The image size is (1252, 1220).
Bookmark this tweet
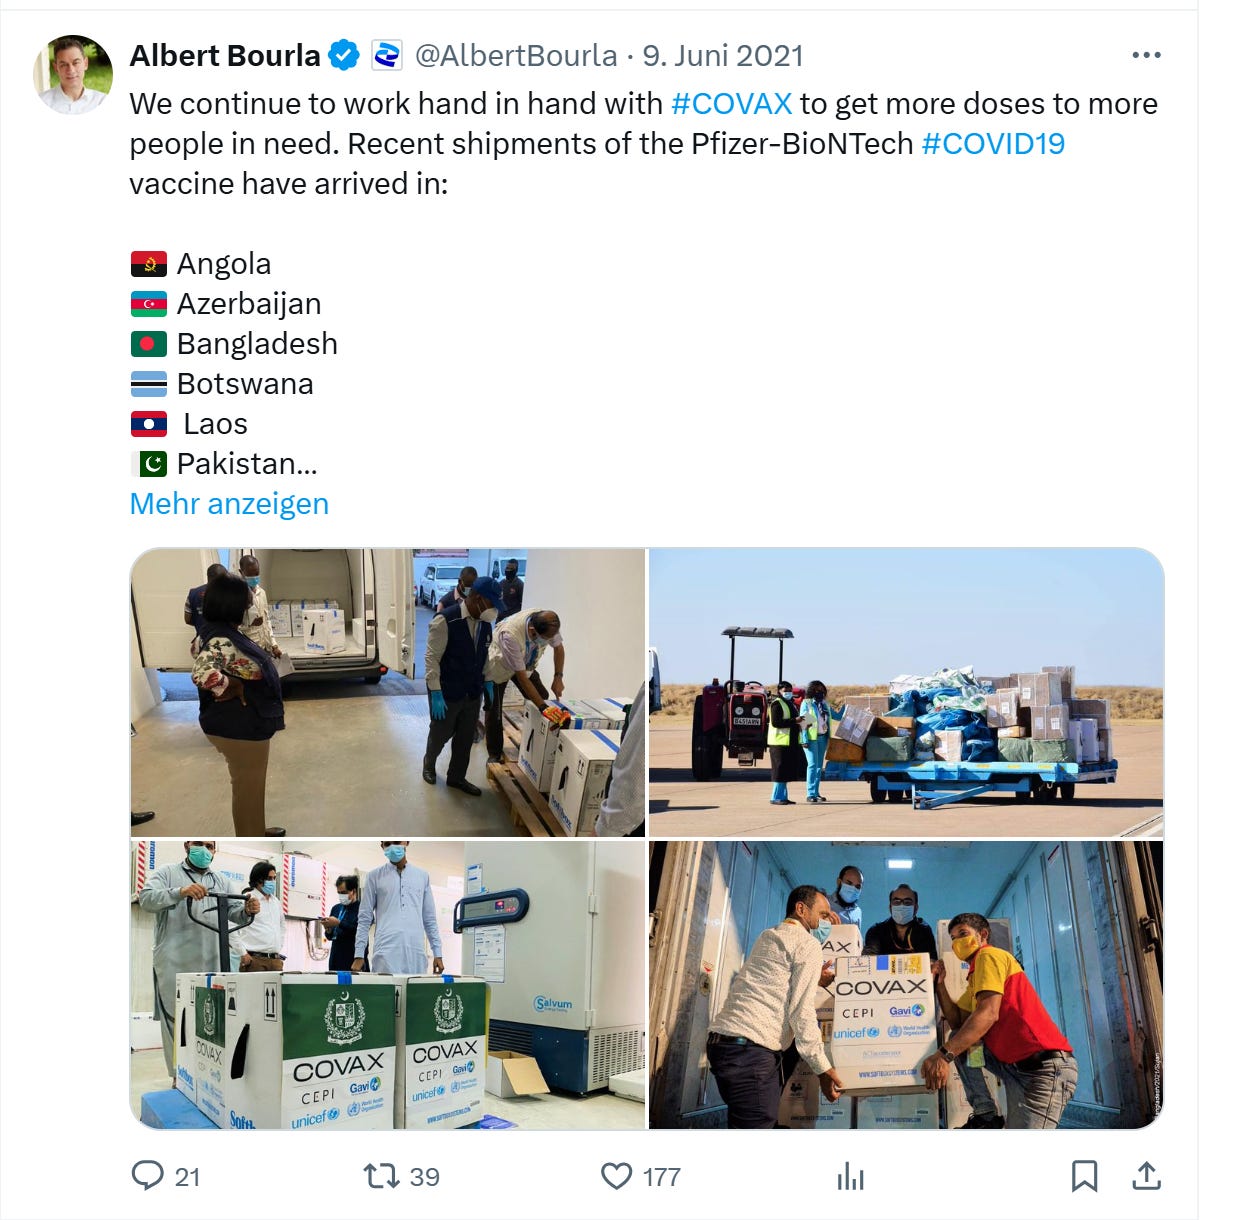click(1084, 1176)
